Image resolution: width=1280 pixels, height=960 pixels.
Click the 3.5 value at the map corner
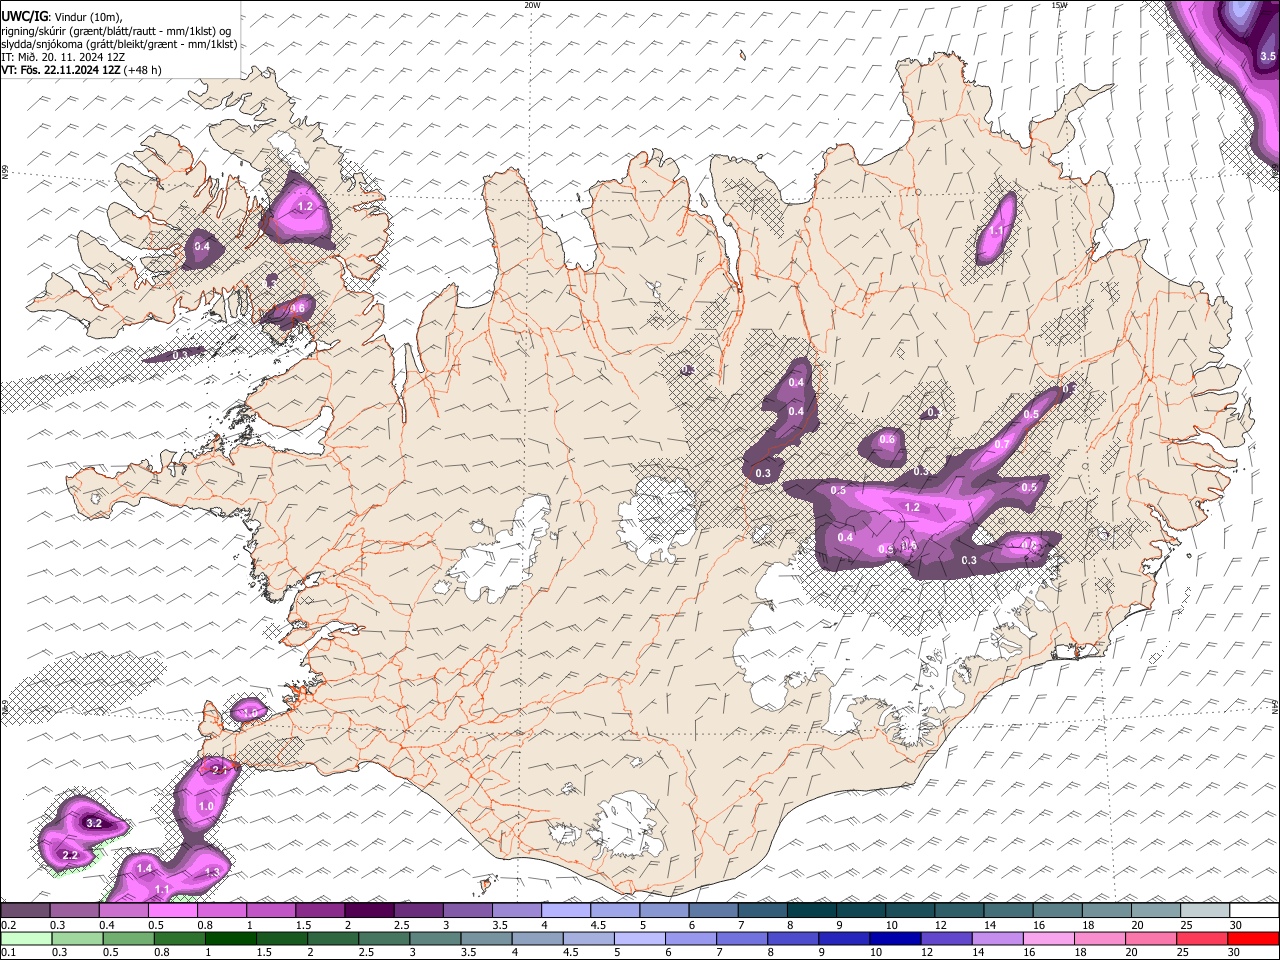(x=1267, y=57)
